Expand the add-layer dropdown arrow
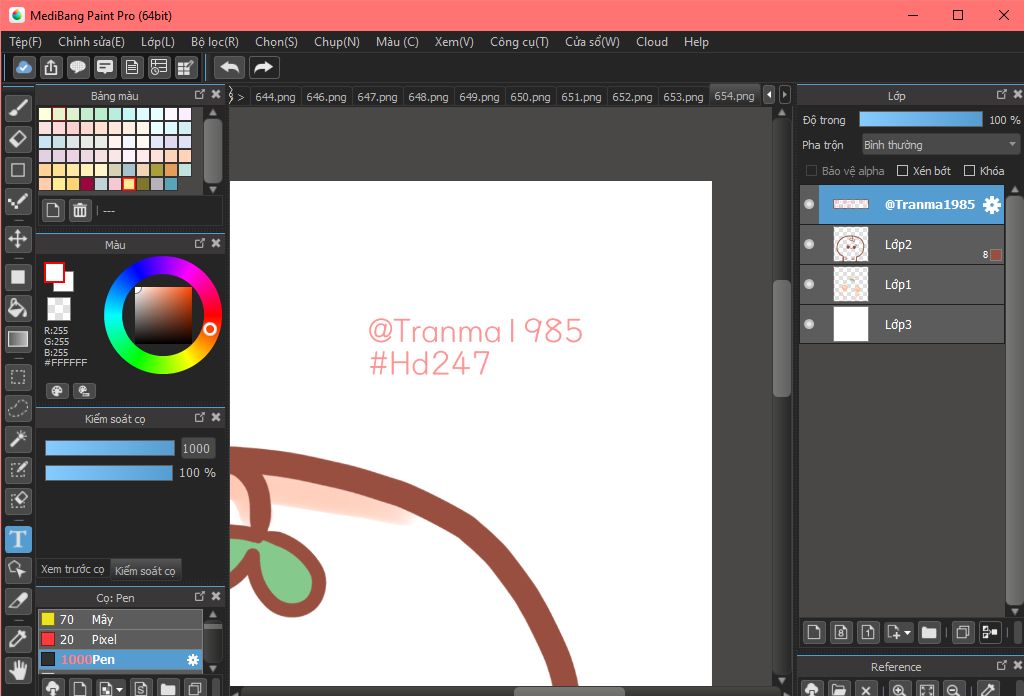Screen dimensions: 1024x696 [907, 633]
